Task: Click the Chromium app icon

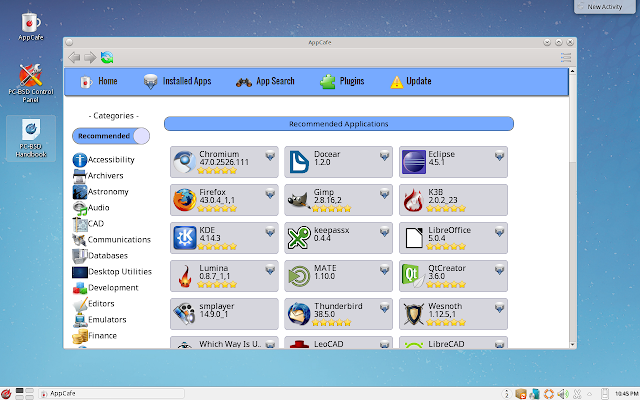Action: 184,162
